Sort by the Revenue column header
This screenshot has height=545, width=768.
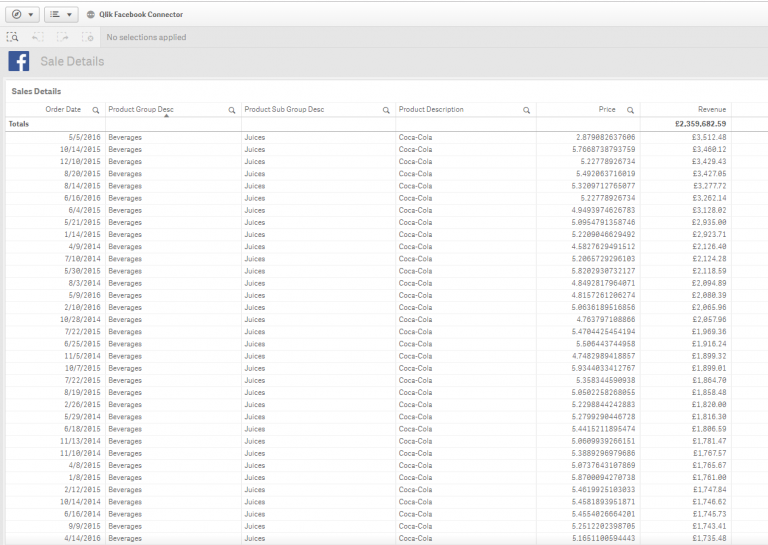click(x=712, y=109)
